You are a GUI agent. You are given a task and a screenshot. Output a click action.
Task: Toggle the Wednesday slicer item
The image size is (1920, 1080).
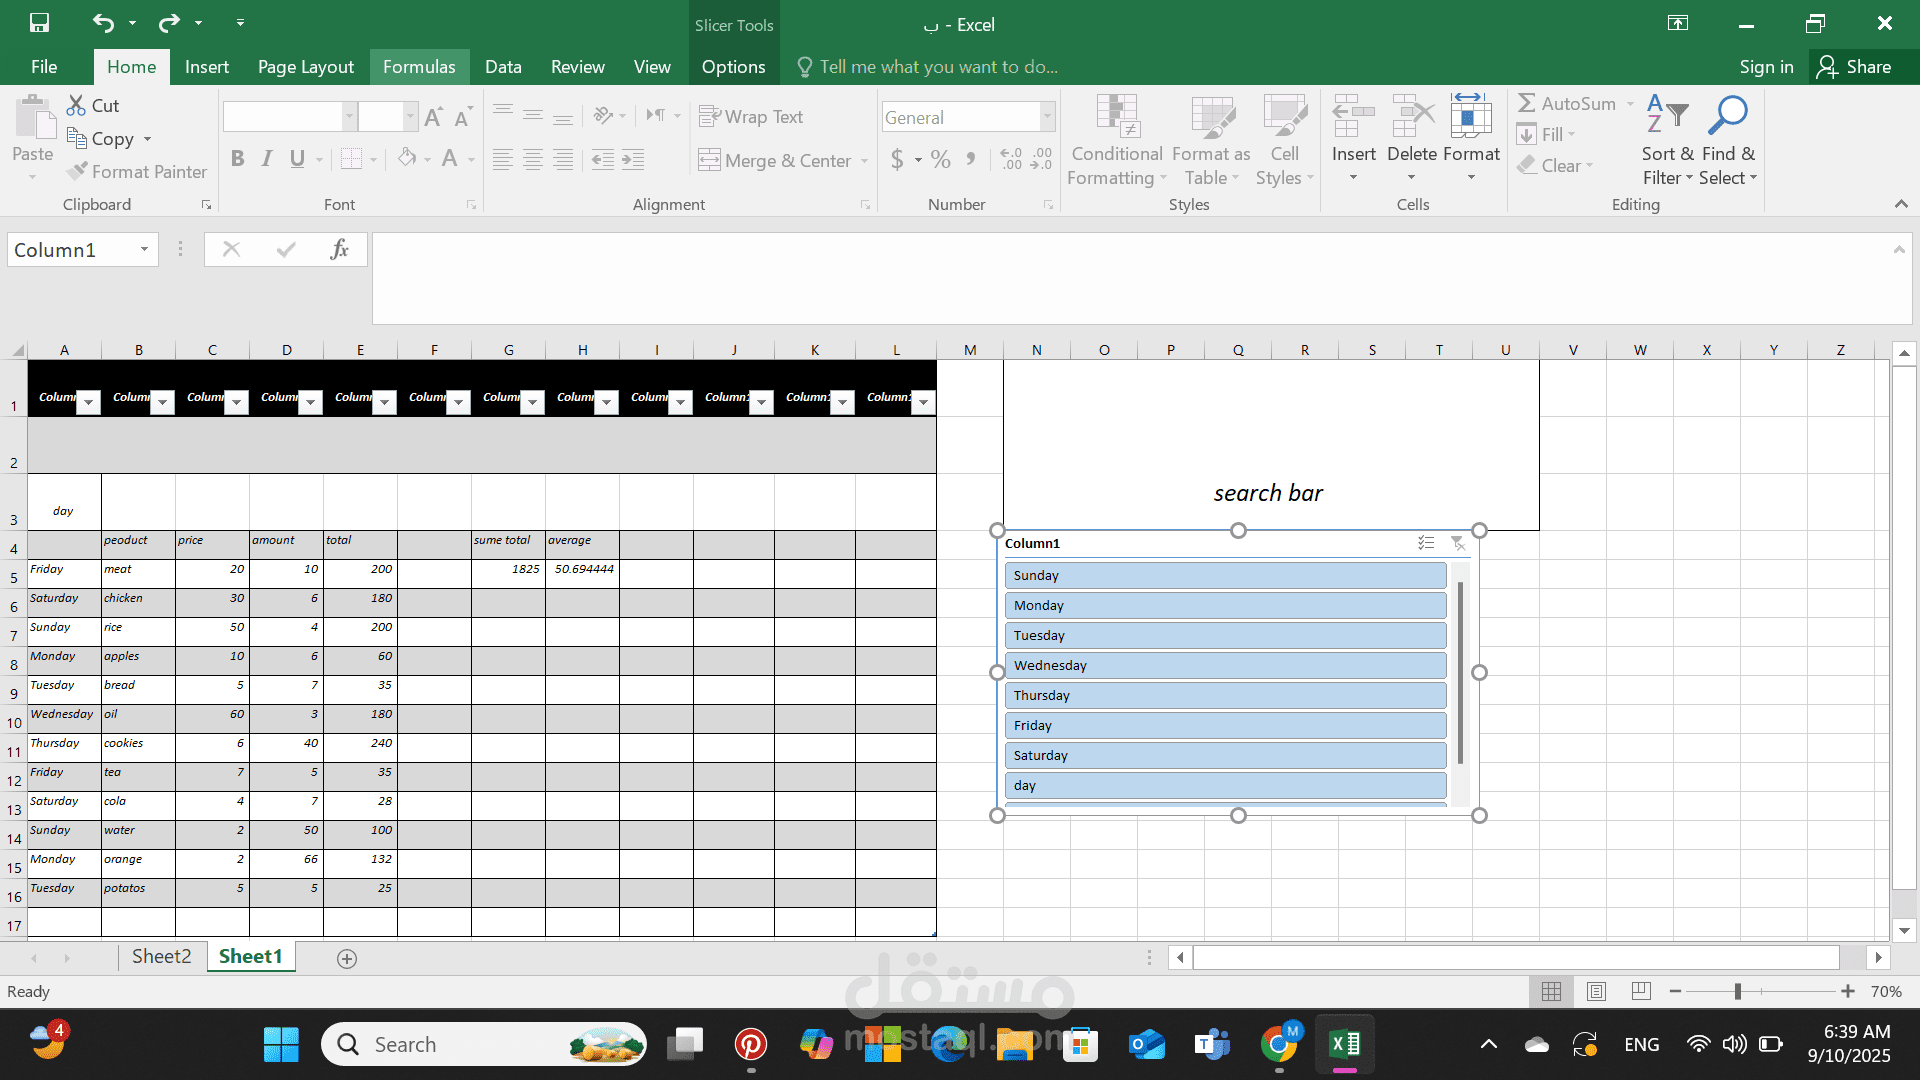tap(1225, 665)
